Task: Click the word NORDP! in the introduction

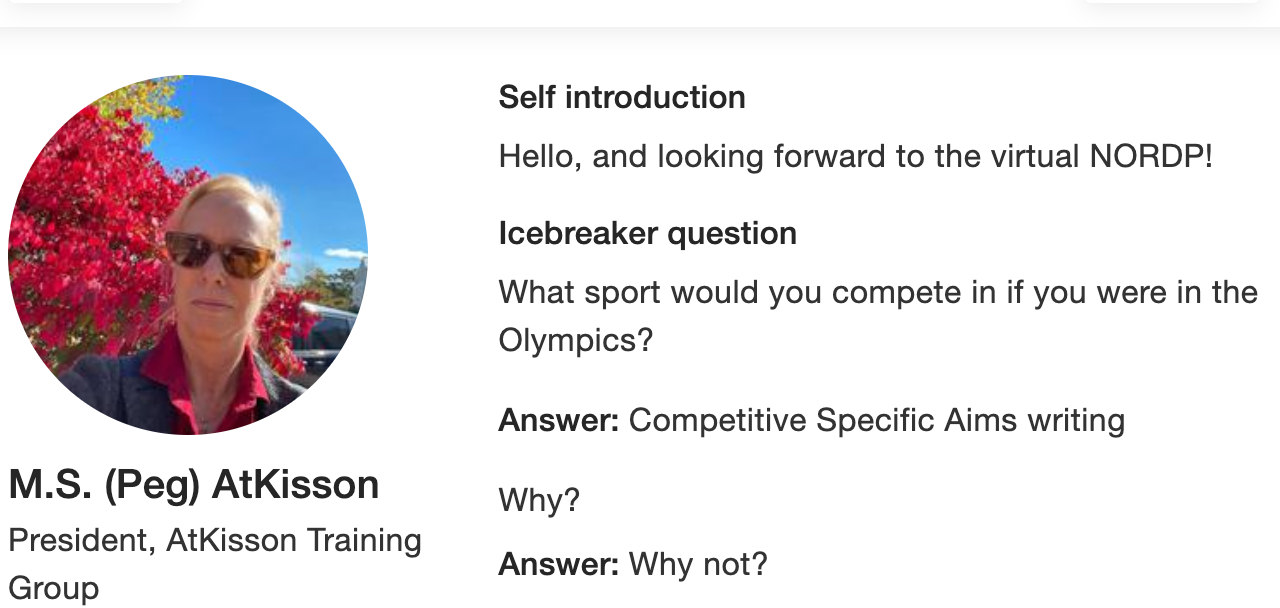Action: click(x=1150, y=156)
